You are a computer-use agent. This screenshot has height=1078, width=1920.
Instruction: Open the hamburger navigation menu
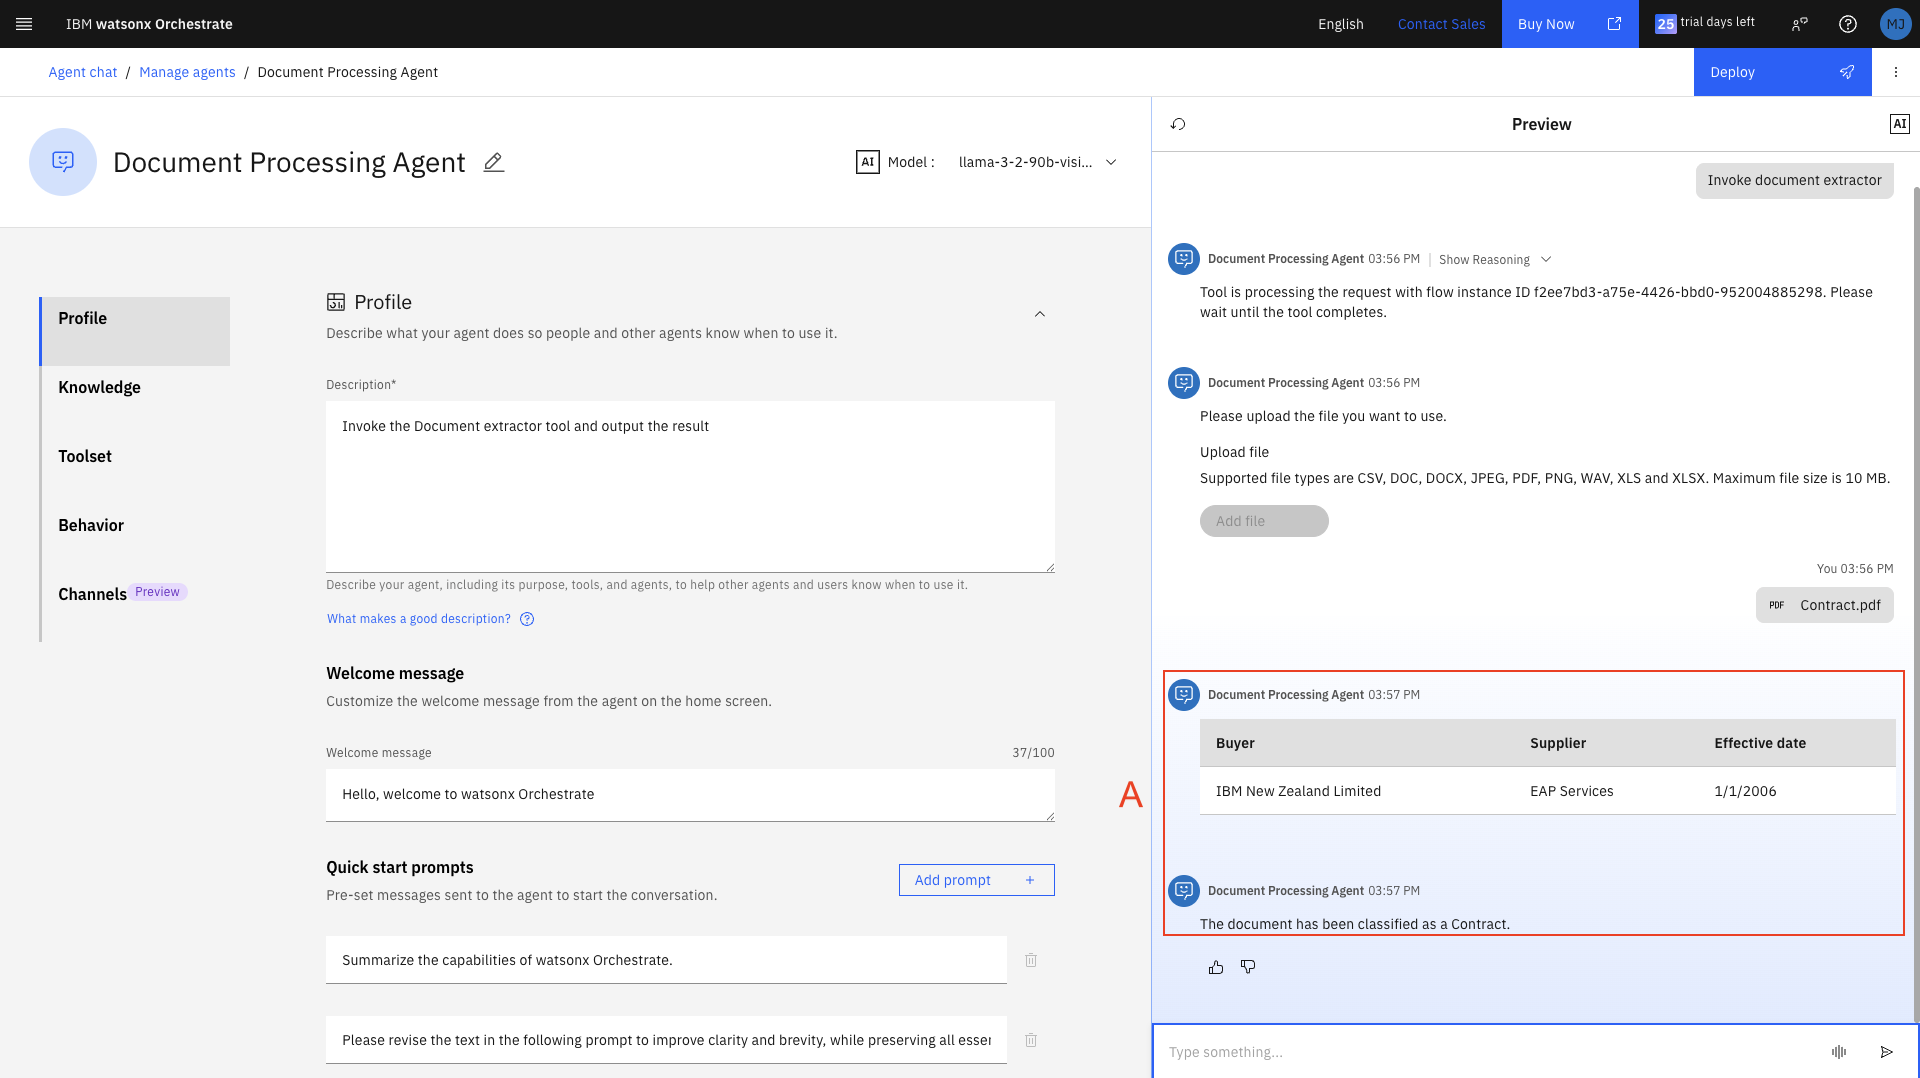click(24, 24)
